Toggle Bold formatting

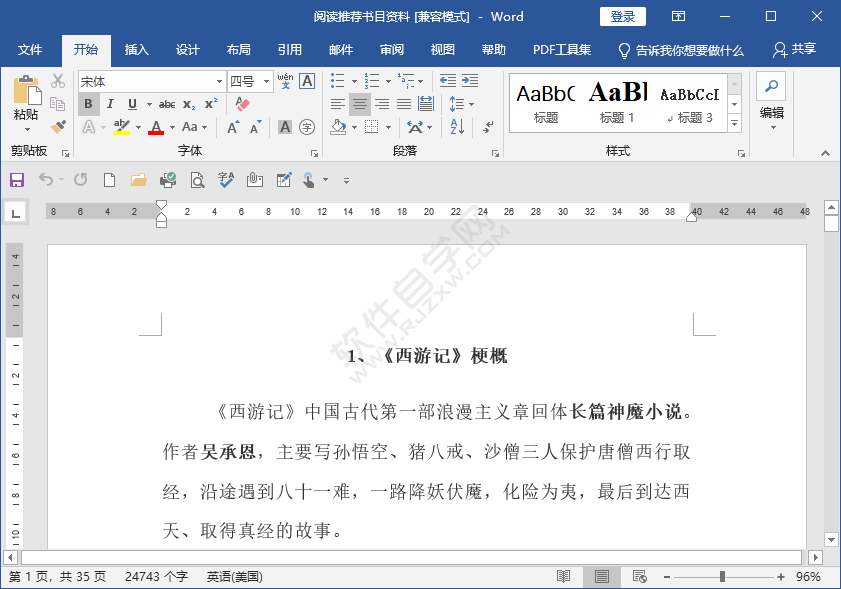(x=88, y=104)
